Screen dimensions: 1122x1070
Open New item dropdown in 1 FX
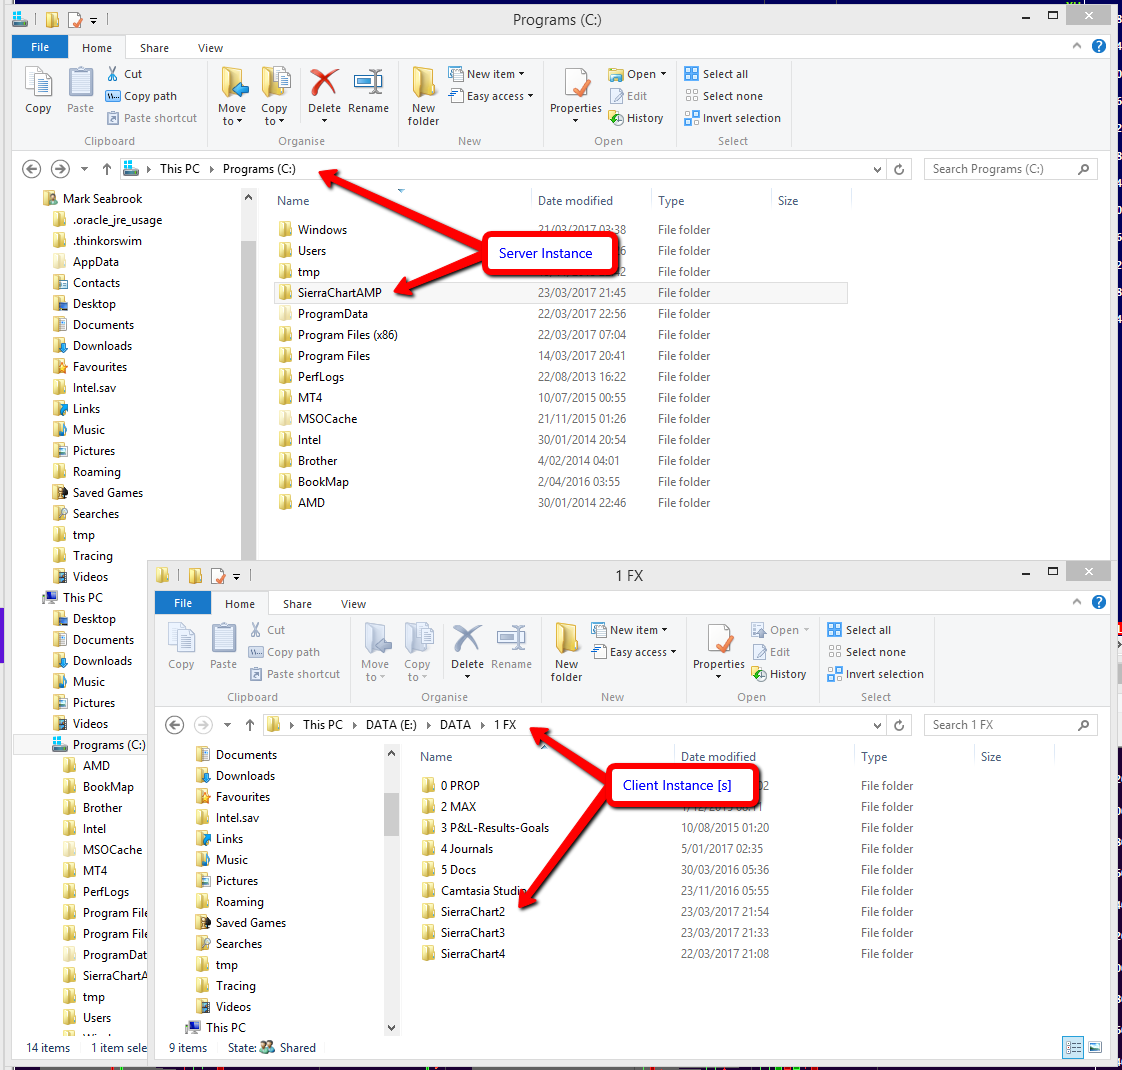click(x=630, y=630)
